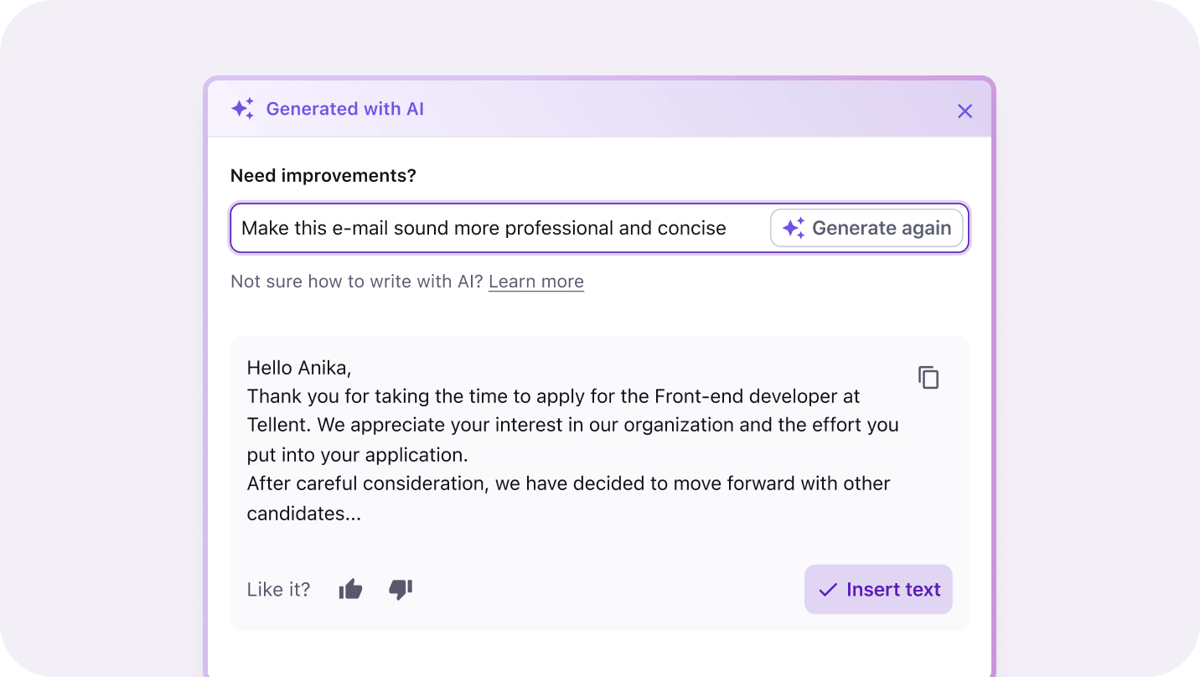Toggle approval under the Like it prompt
This screenshot has height=677, width=1200.
350,589
